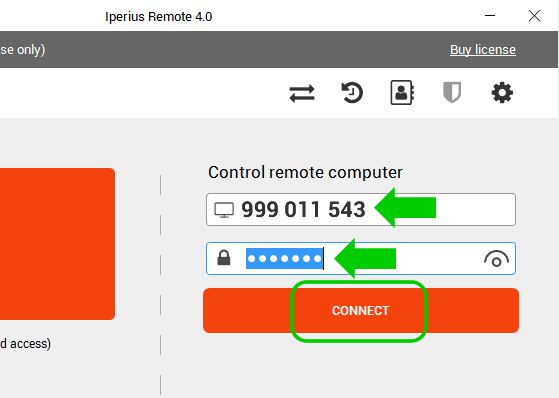Open the connection history clock icon

coord(352,93)
